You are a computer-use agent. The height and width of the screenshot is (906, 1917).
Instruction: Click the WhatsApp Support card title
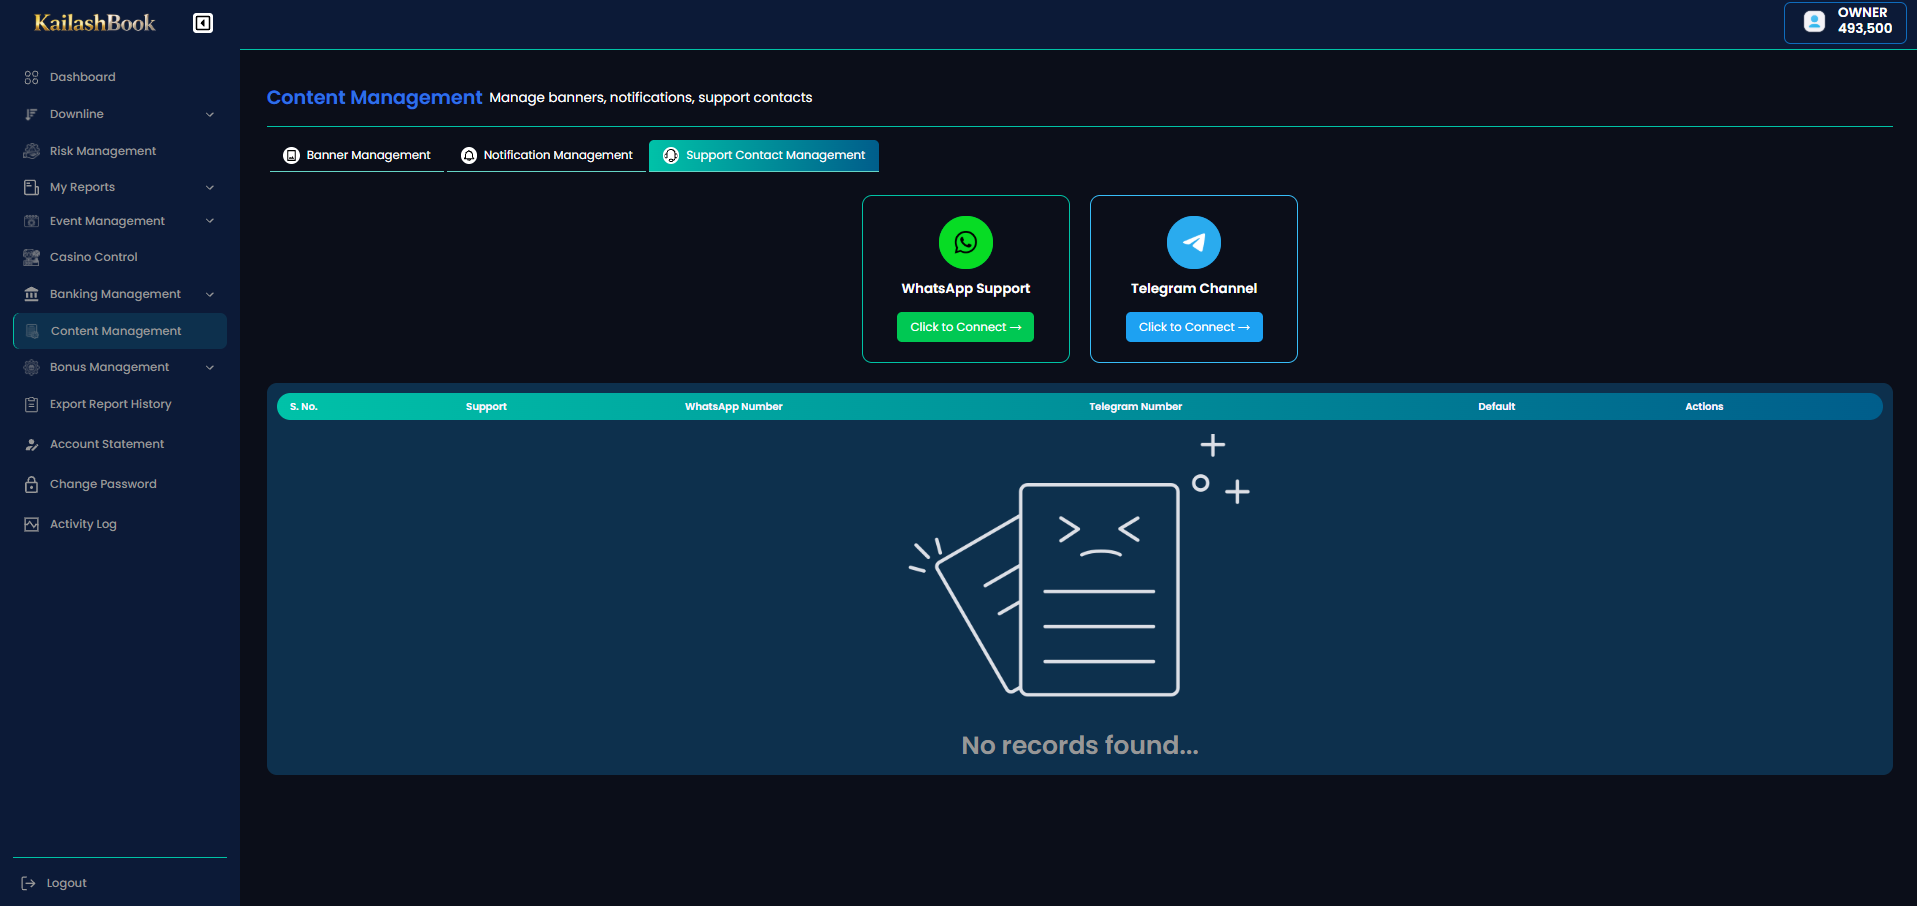966,288
